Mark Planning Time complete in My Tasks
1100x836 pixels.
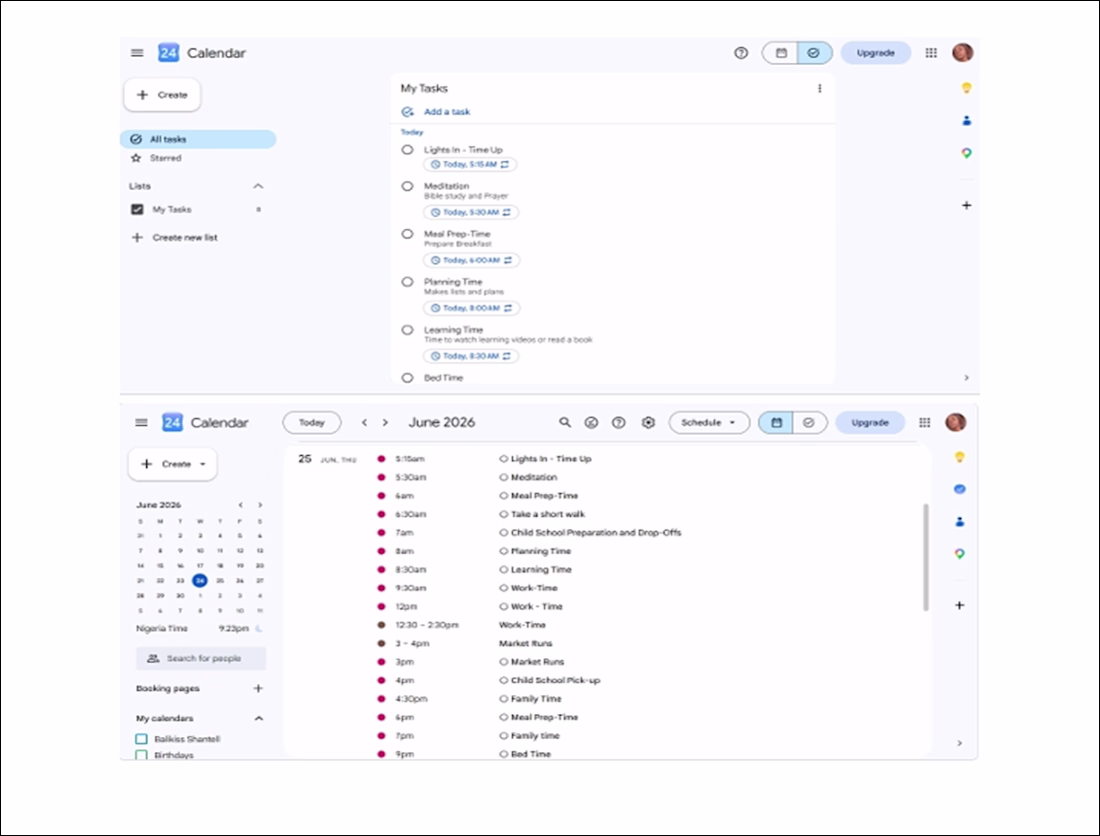click(x=408, y=282)
